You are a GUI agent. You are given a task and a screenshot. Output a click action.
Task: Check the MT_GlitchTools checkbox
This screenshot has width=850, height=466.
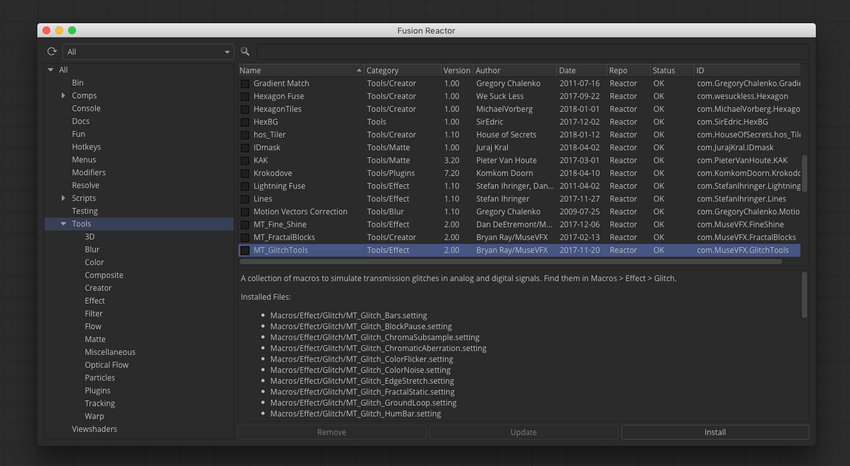click(245, 250)
